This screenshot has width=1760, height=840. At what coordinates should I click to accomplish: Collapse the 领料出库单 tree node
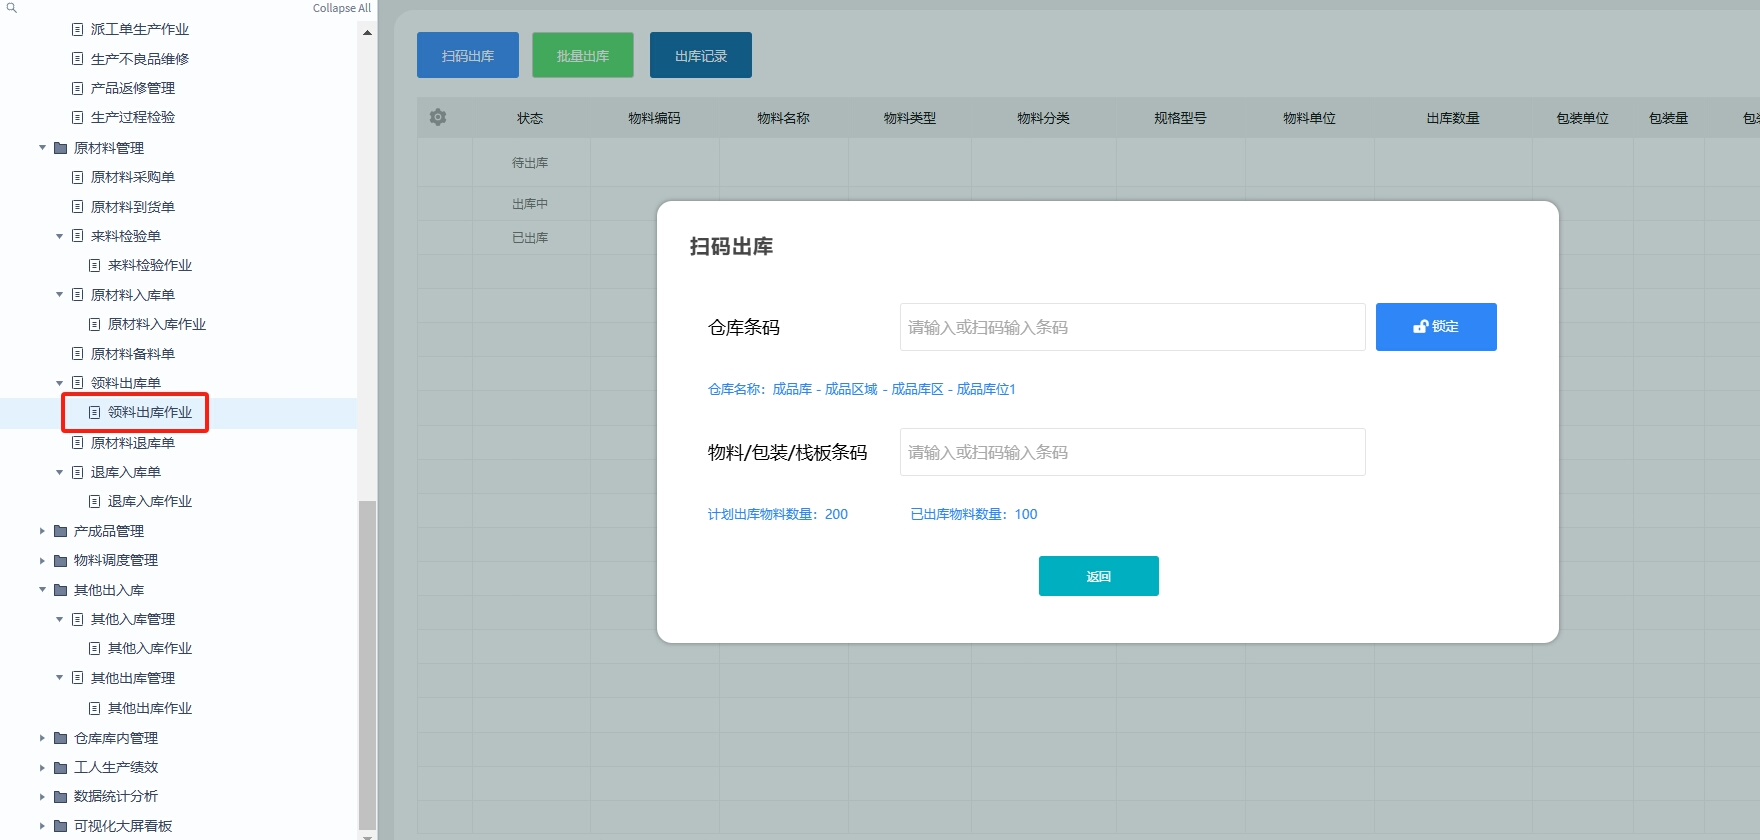pos(60,383)
